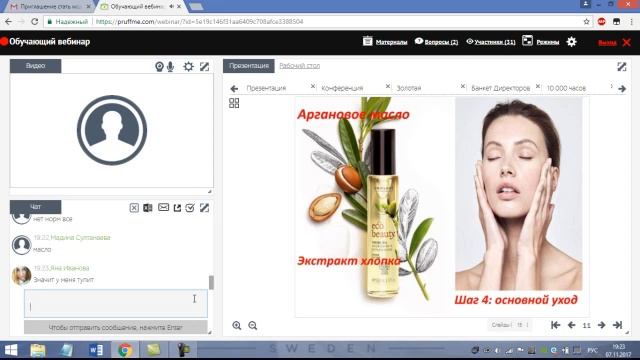
Task: Close the Презентация file tab
Action: 313,87
